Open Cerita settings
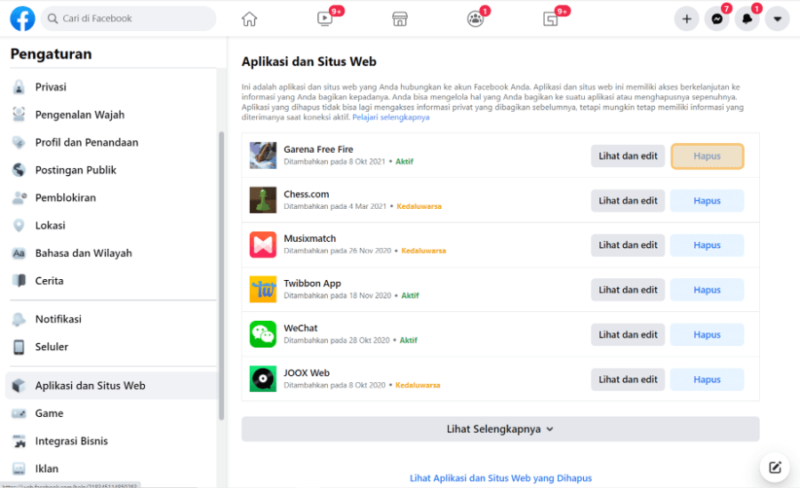Image resolution: width=800 pixels, height=488 pixels. (x=111, y=280)
